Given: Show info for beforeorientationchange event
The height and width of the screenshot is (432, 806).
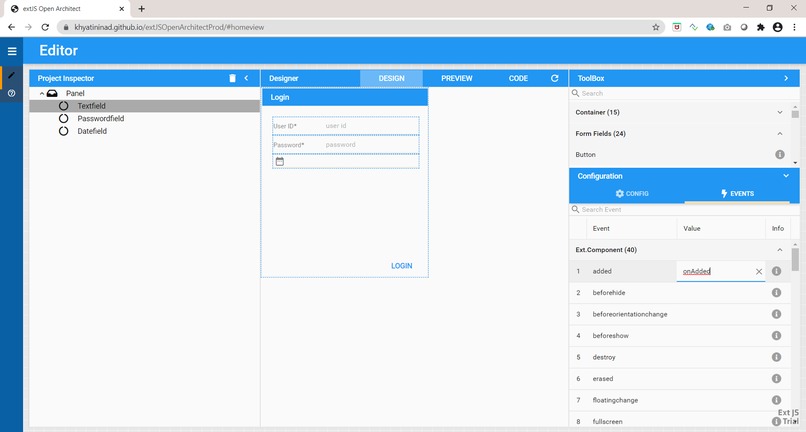Looking at the screenshot, I should coord(776,314).
